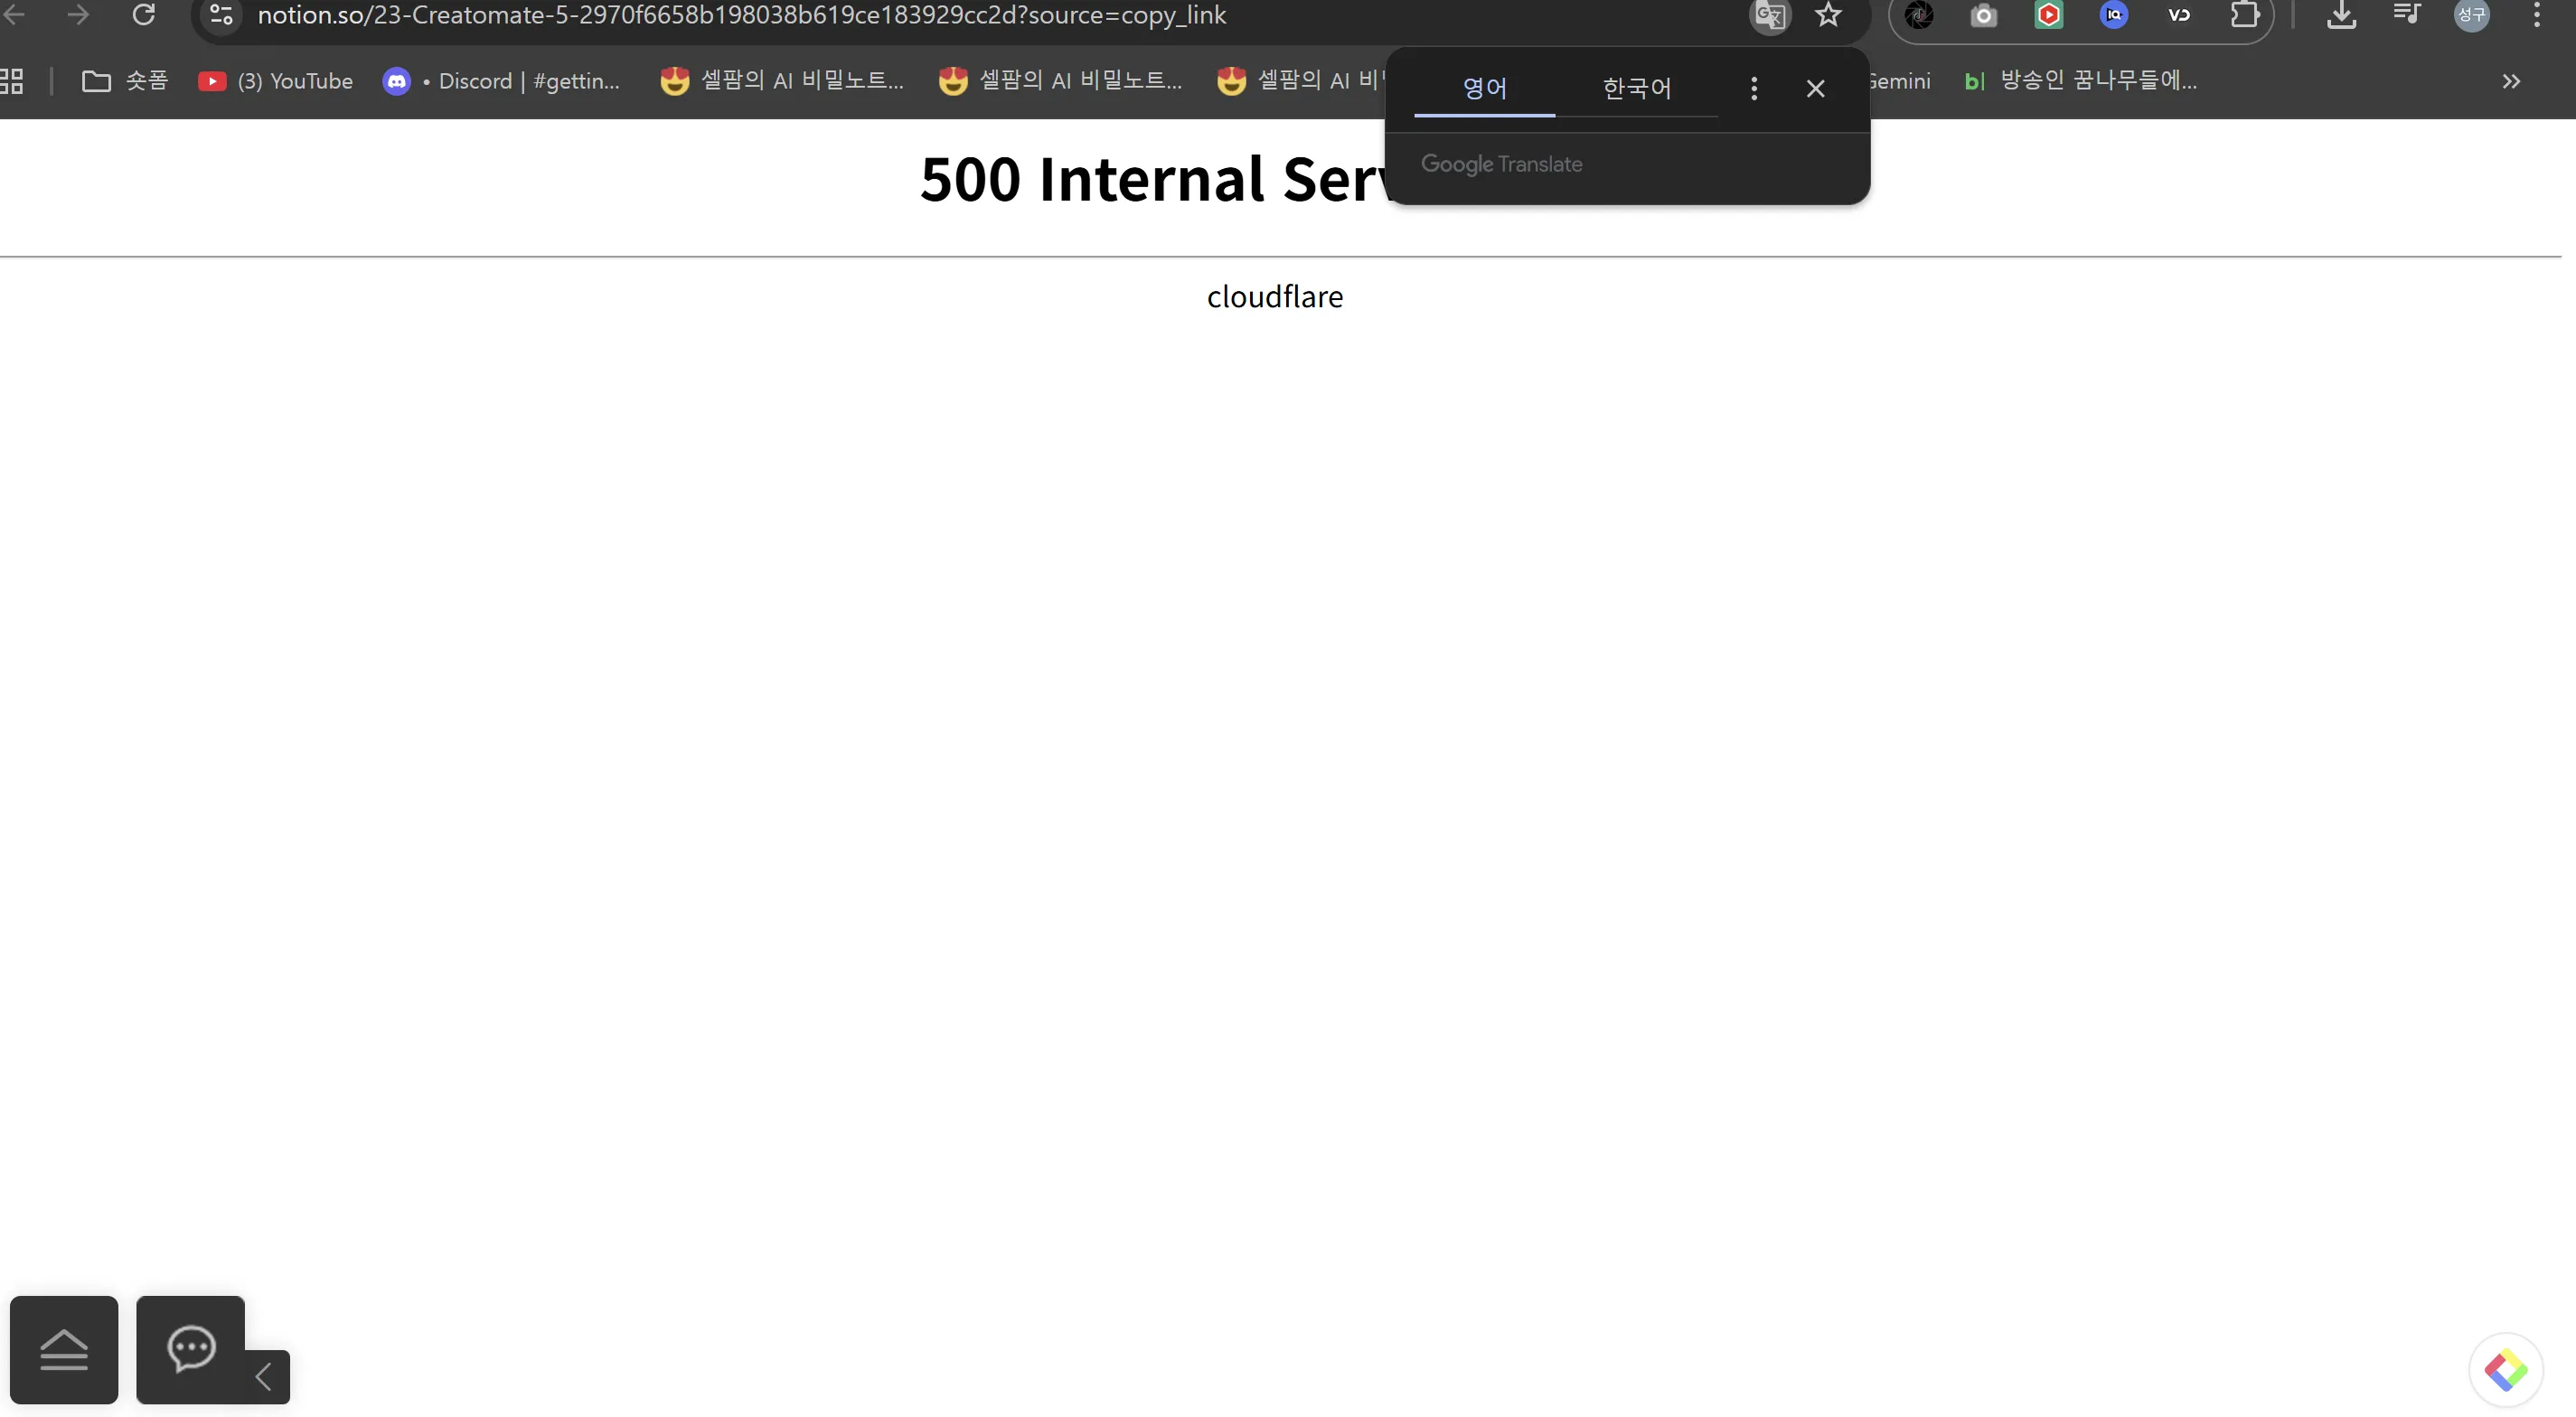Screen dimensions: 2576x1417
Task: Expand hidden bookmarks with the double chevron
Action: 2511,81
